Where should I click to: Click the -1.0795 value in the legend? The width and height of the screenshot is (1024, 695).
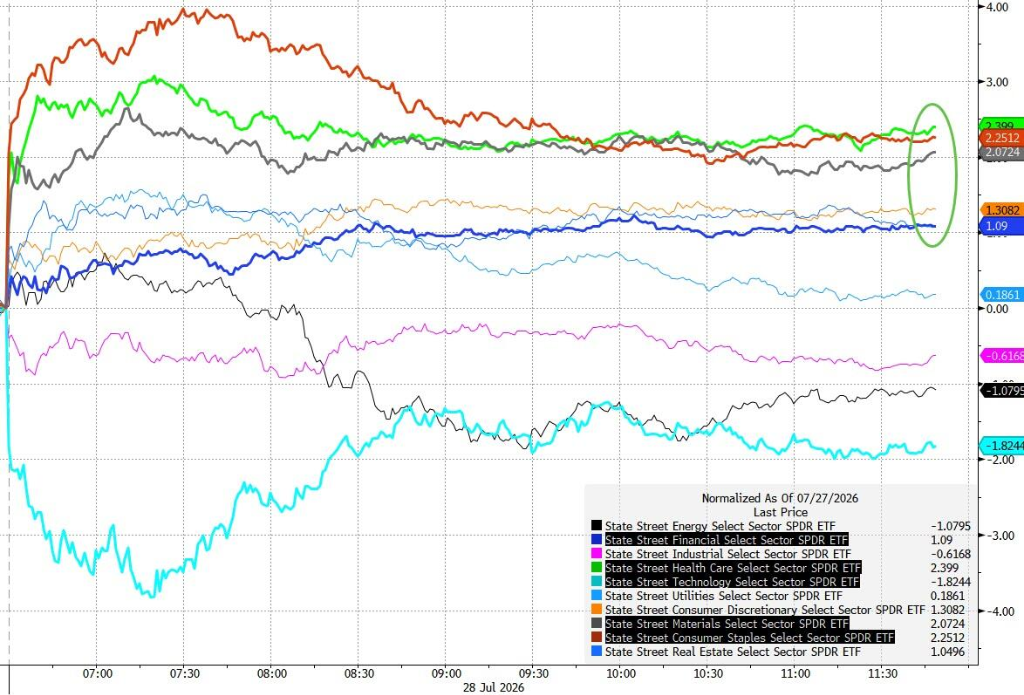click(x=950, y=526)
